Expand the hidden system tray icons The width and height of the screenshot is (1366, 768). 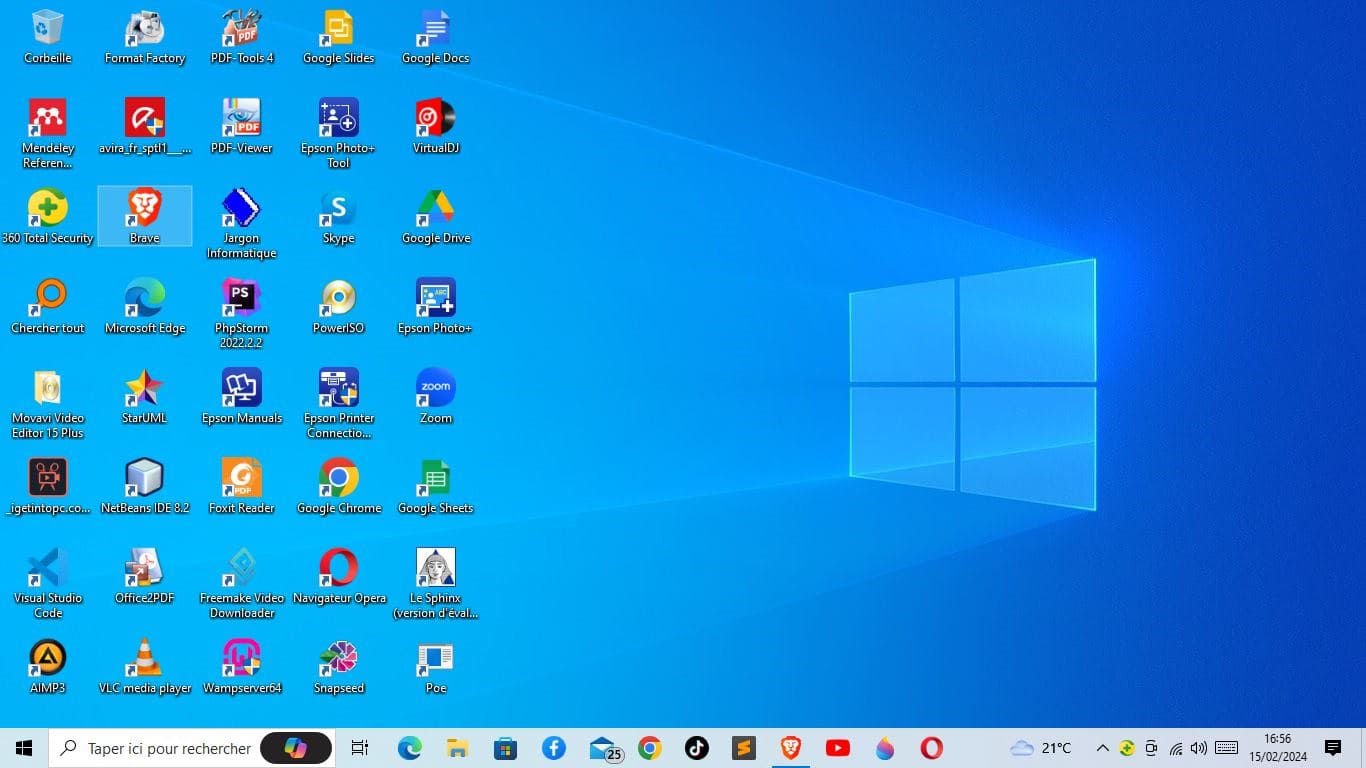[x=1102, y=747]
